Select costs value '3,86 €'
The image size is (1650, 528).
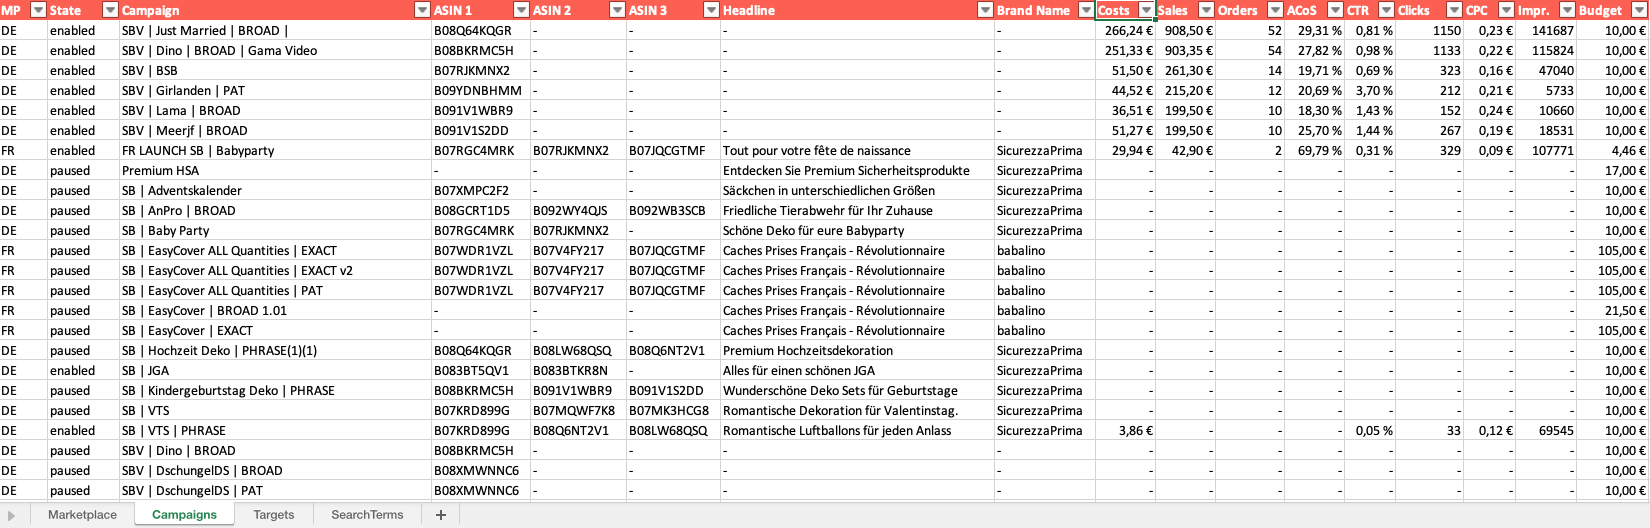pos(1126,430)
